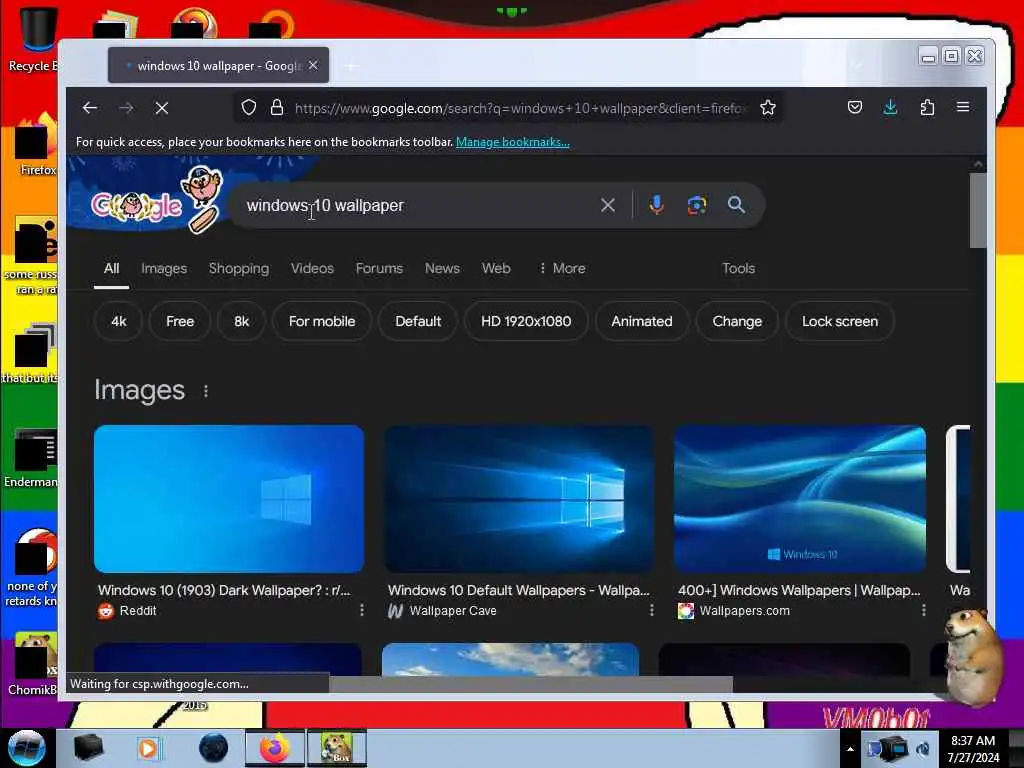Open the Tools search options

(x=739, y=268)
